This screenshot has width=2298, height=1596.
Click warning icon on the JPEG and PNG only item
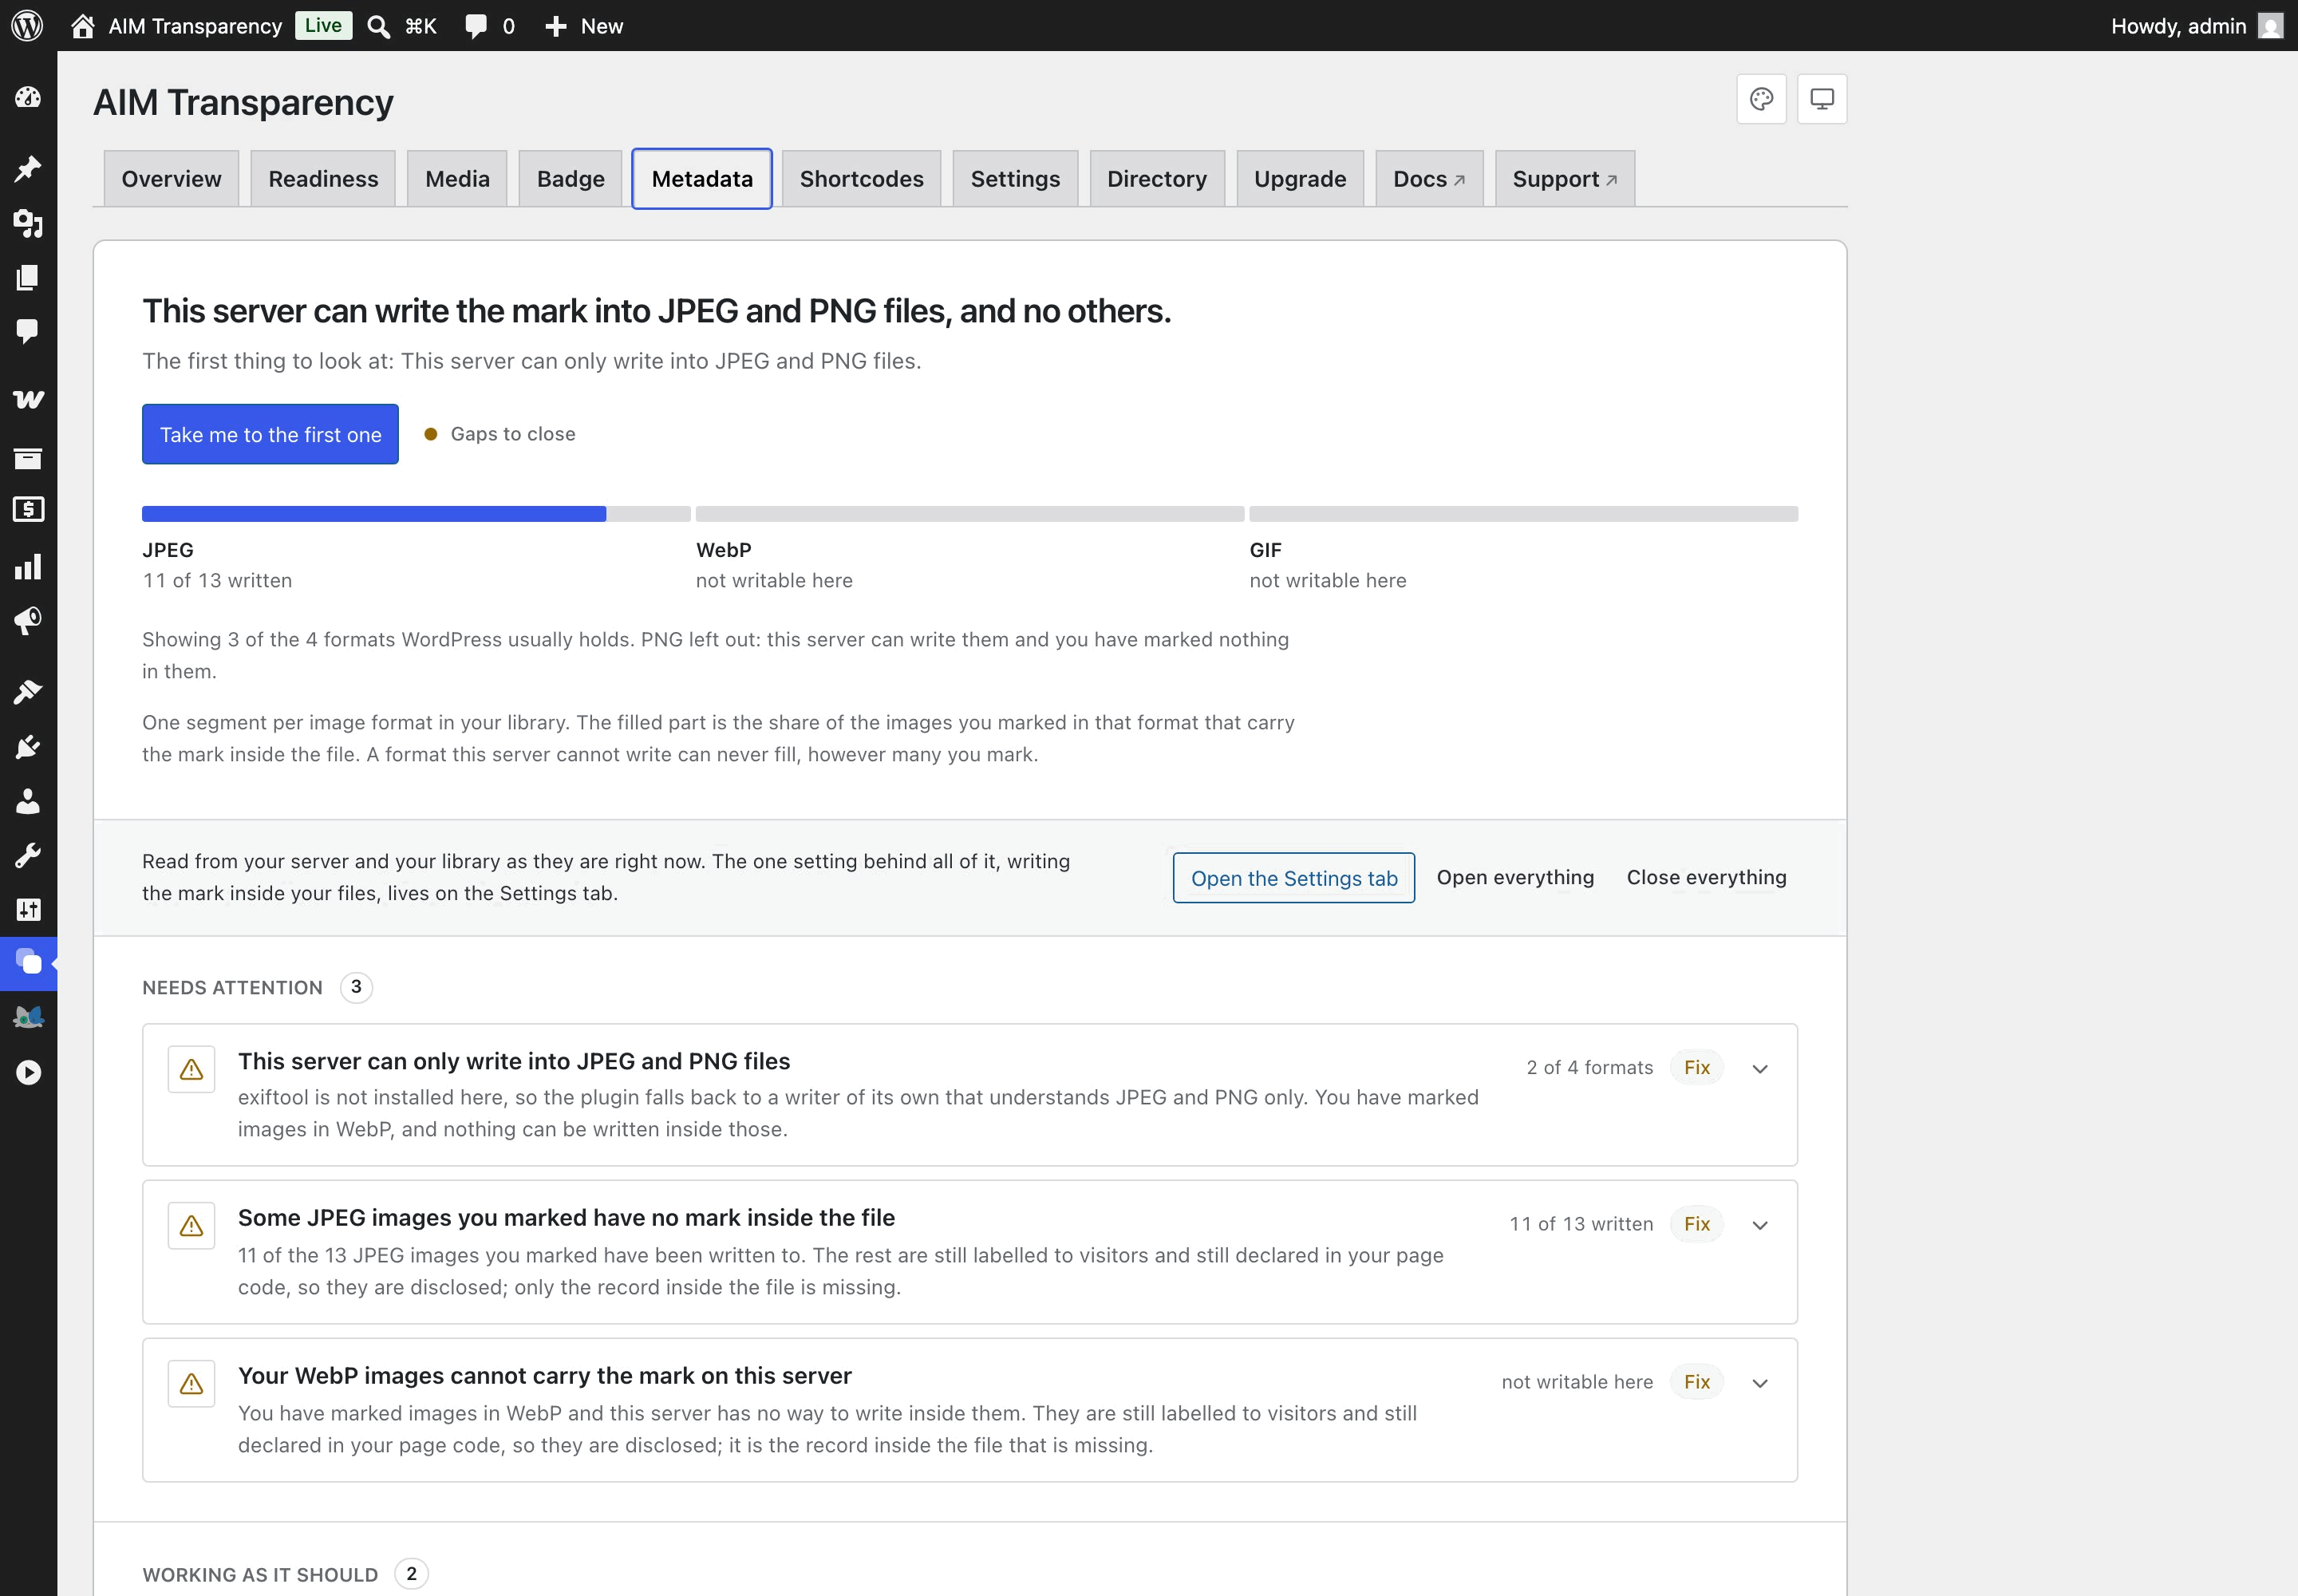tap(191, 1069)
